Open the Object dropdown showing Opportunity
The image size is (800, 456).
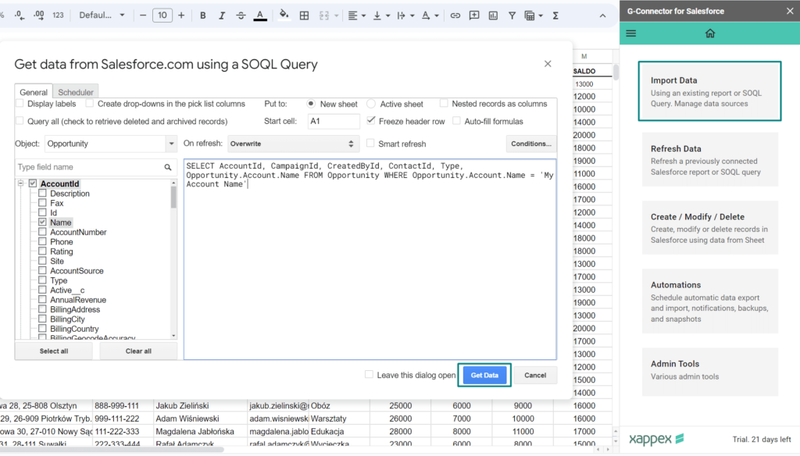click(111, 144)
